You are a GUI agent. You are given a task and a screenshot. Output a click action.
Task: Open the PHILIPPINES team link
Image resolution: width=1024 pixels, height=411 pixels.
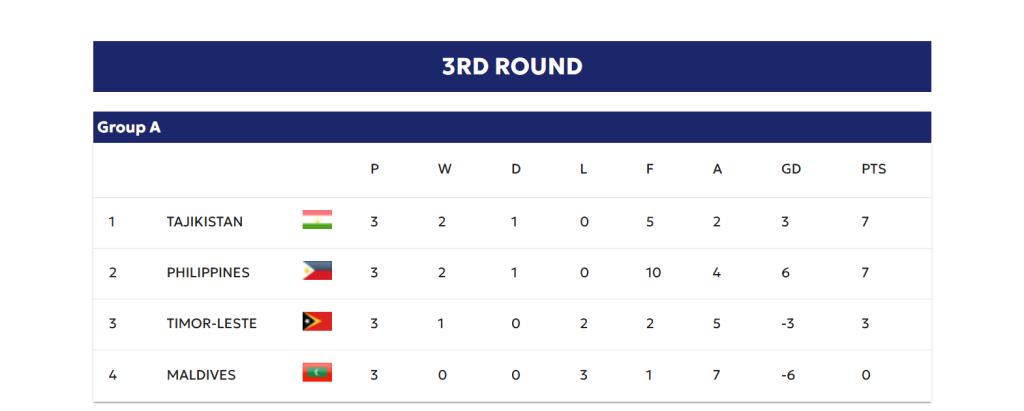tap(208, 273)
